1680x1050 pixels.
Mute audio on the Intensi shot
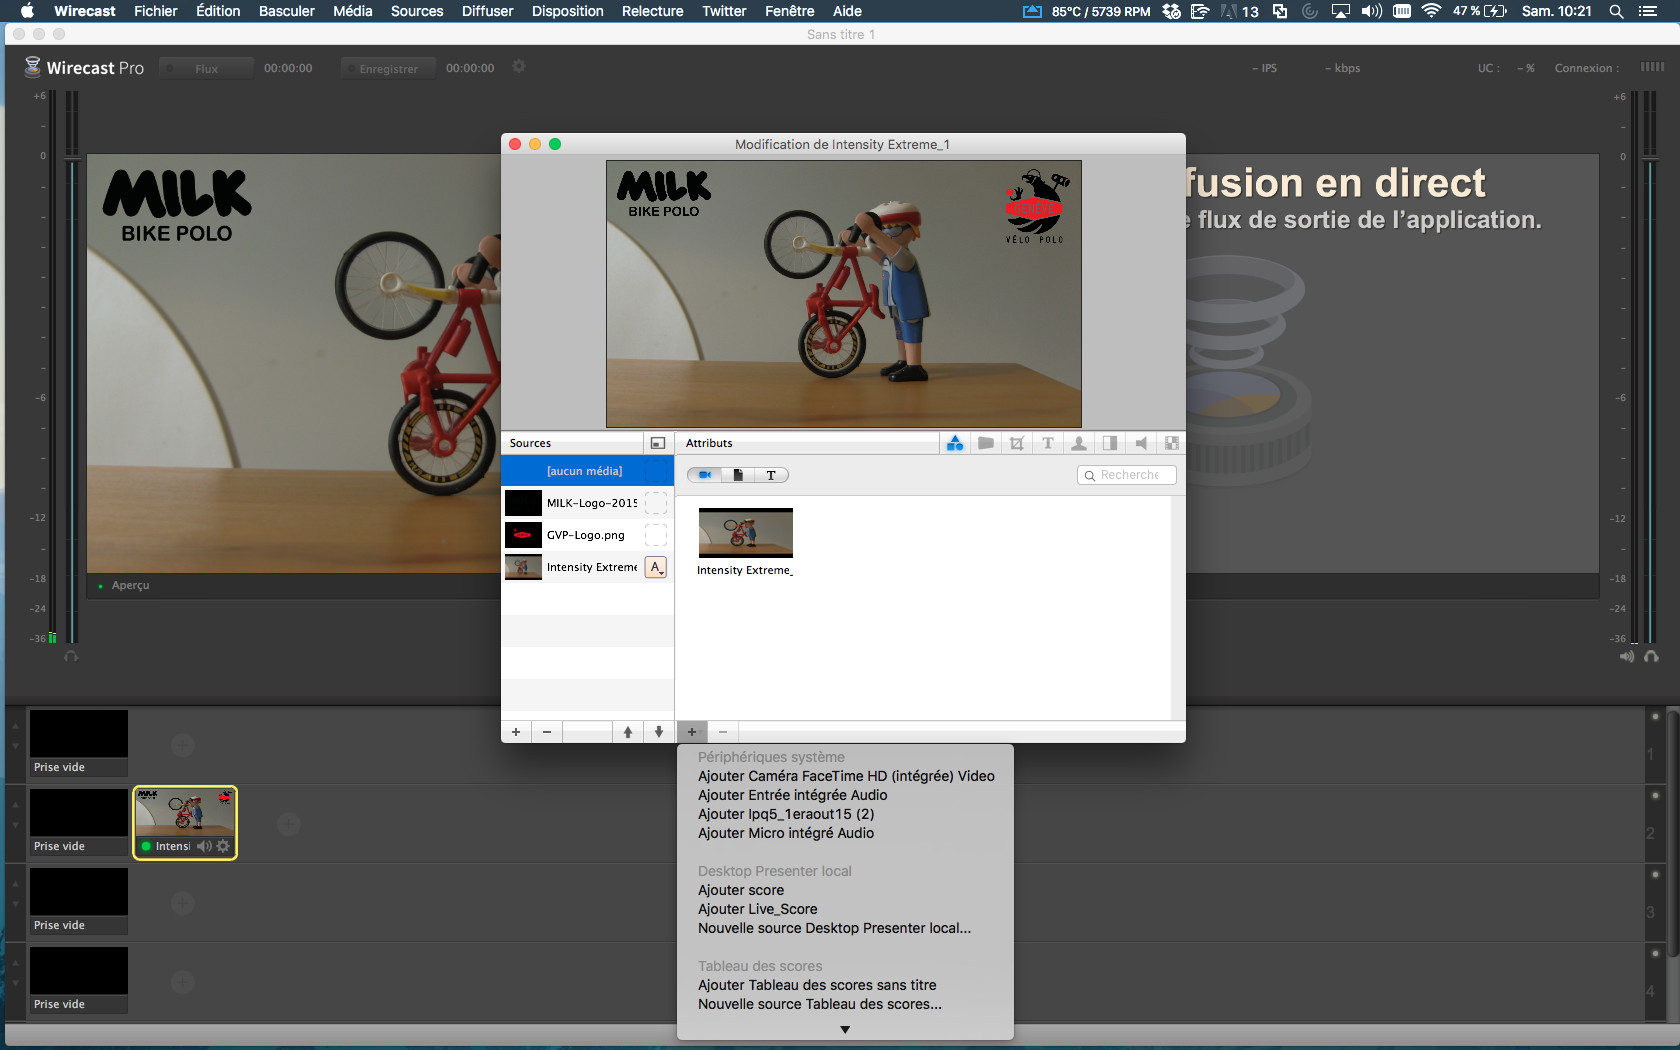pyautogui.click(x=204, y=846)
